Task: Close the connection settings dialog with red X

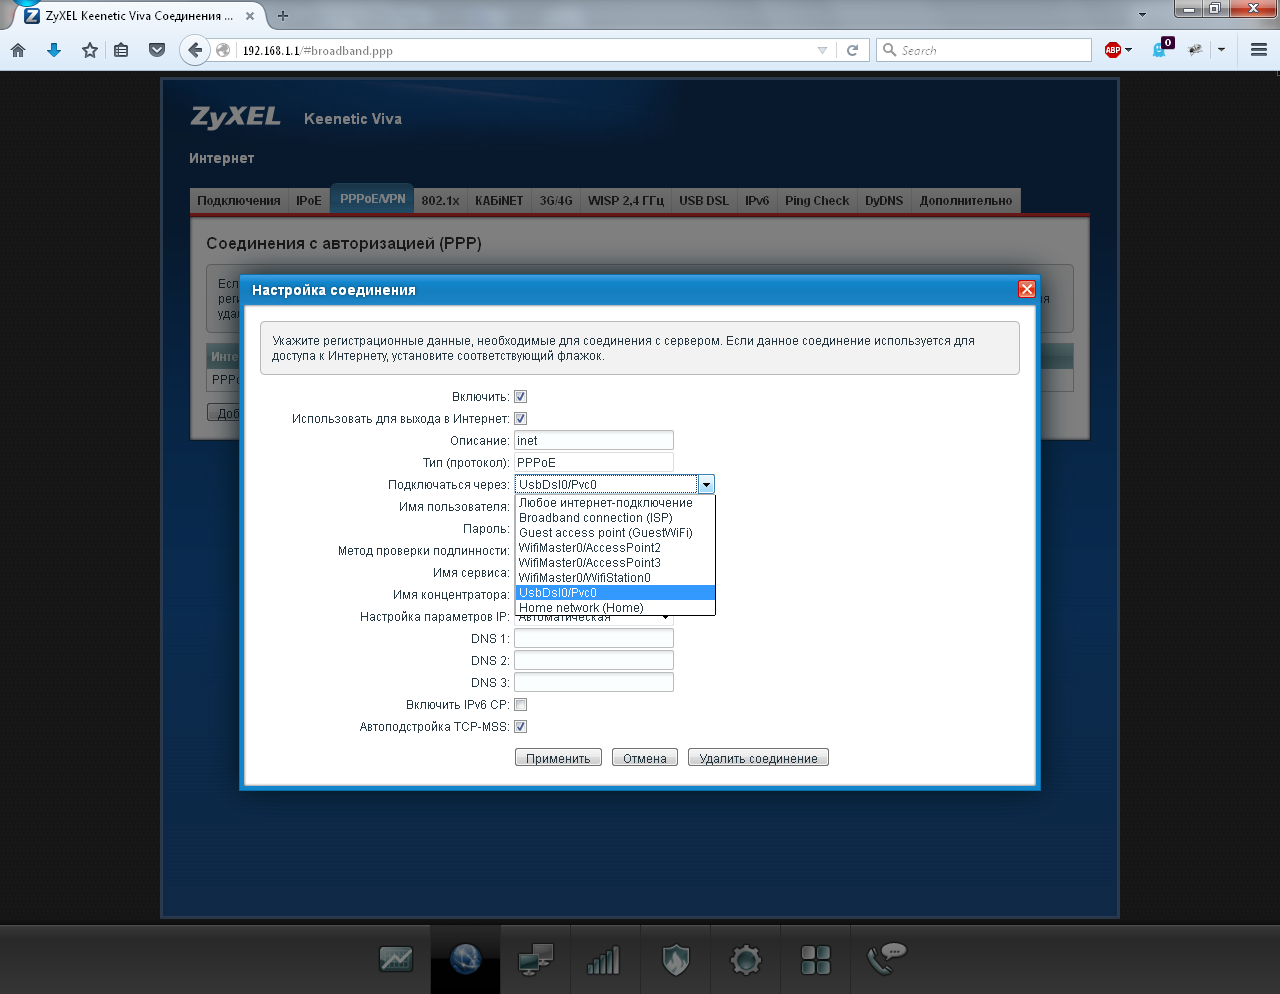Action: click(1026, 289)
